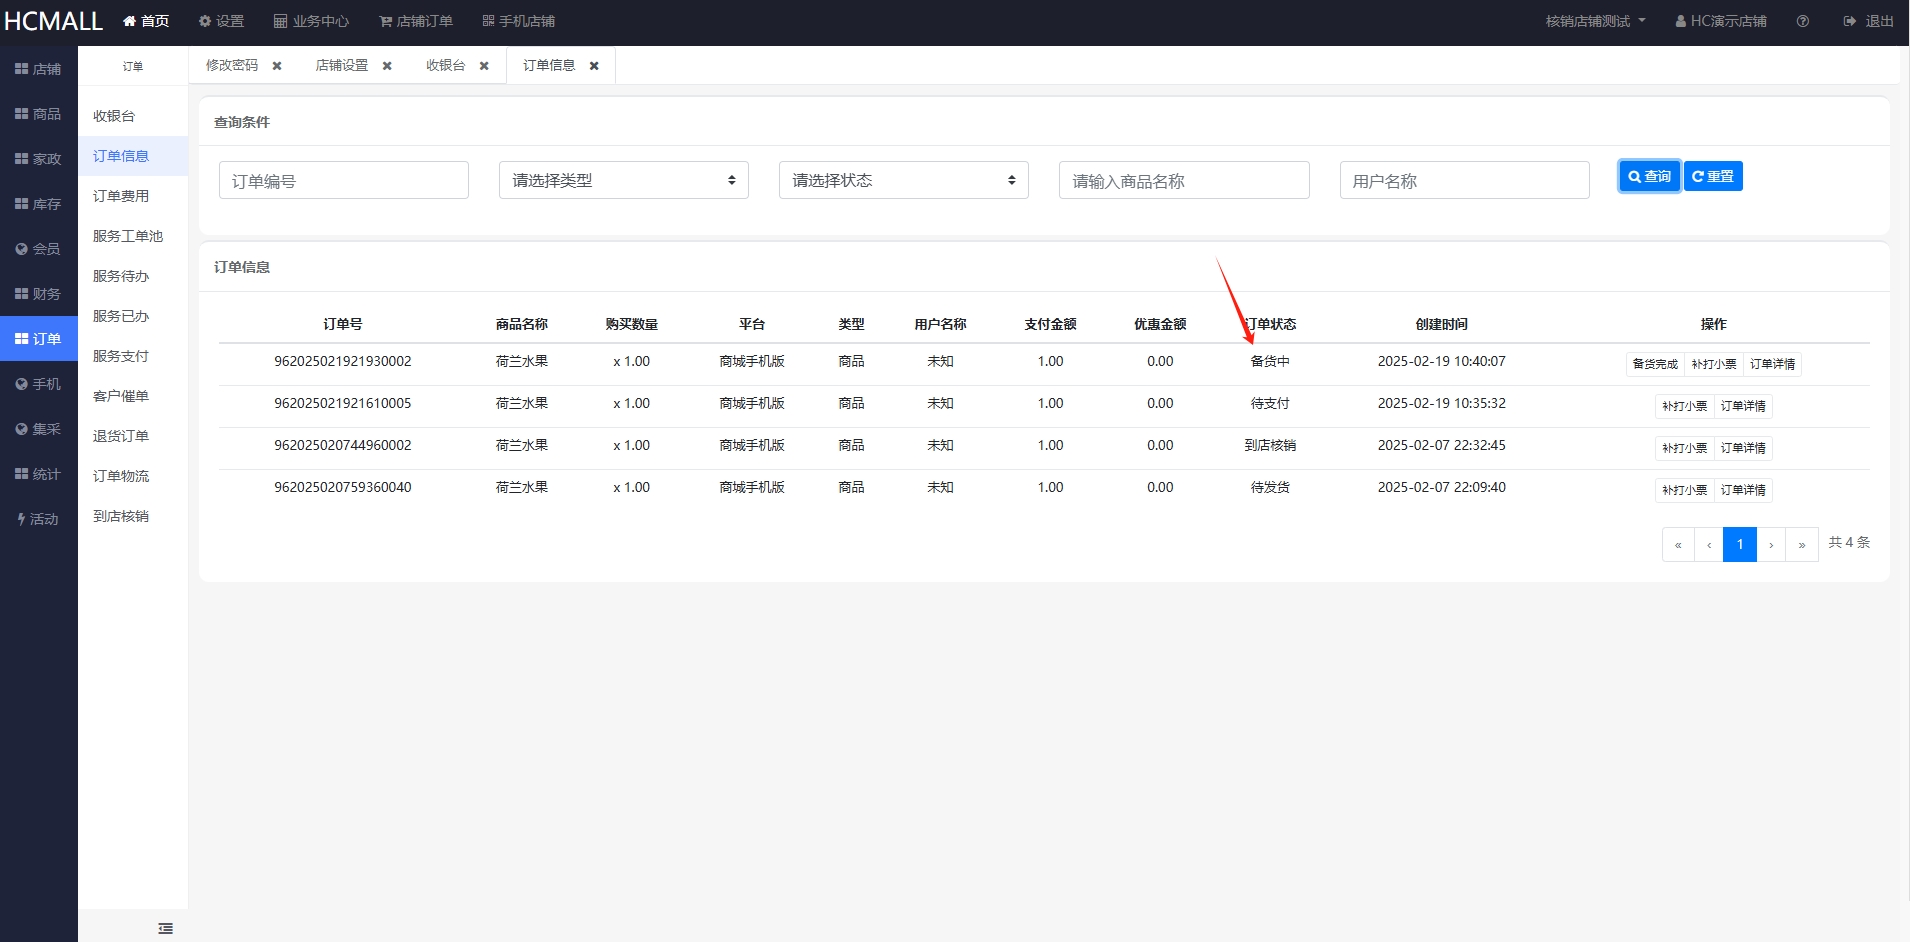Open the 集采 sidebar section
The width and height of the screenshot is (1910, 942).
pyautogui.click(x=38, y=429)
